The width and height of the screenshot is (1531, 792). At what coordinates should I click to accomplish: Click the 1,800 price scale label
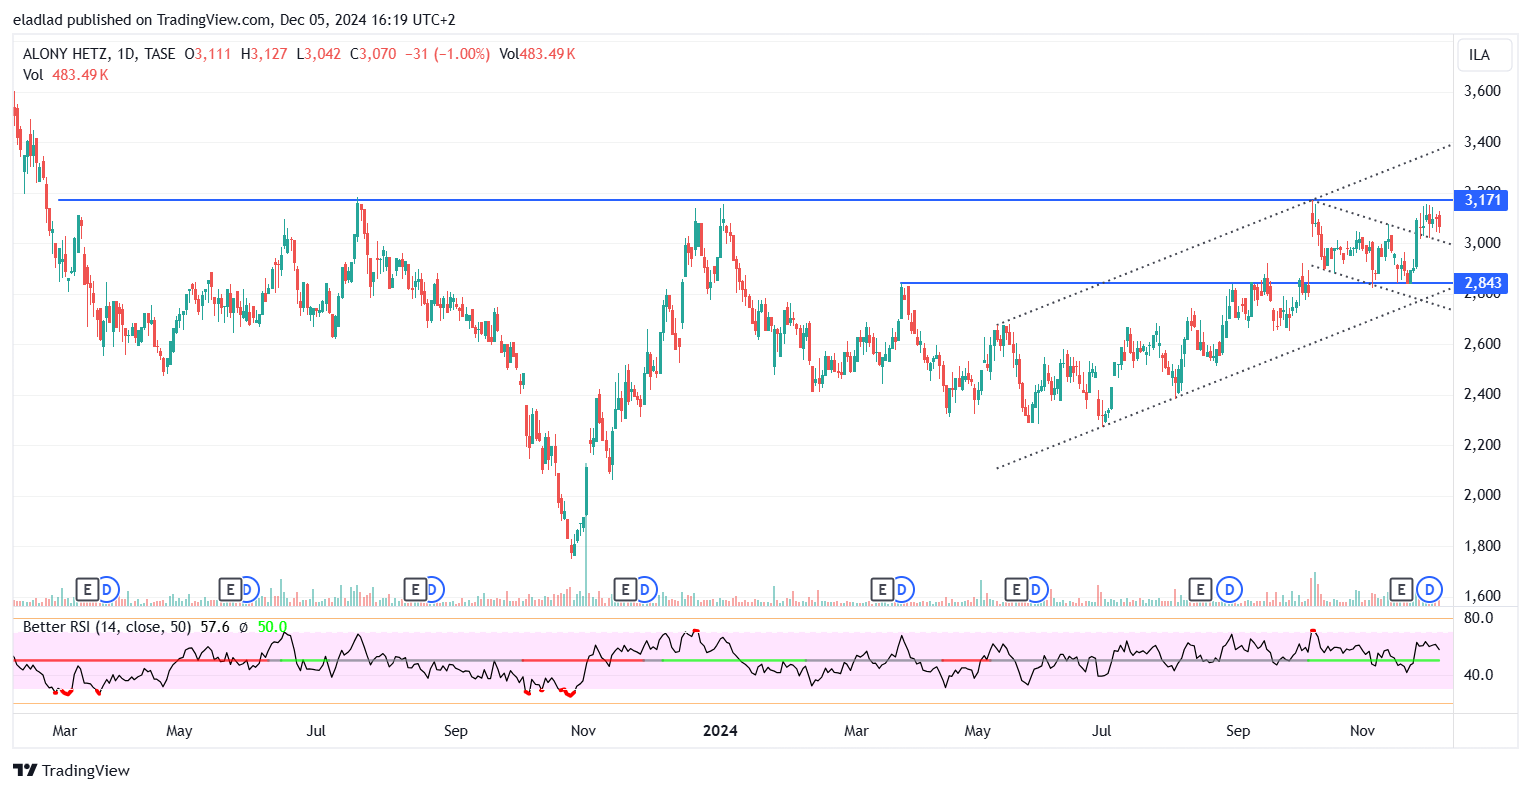click(1482, 546)
